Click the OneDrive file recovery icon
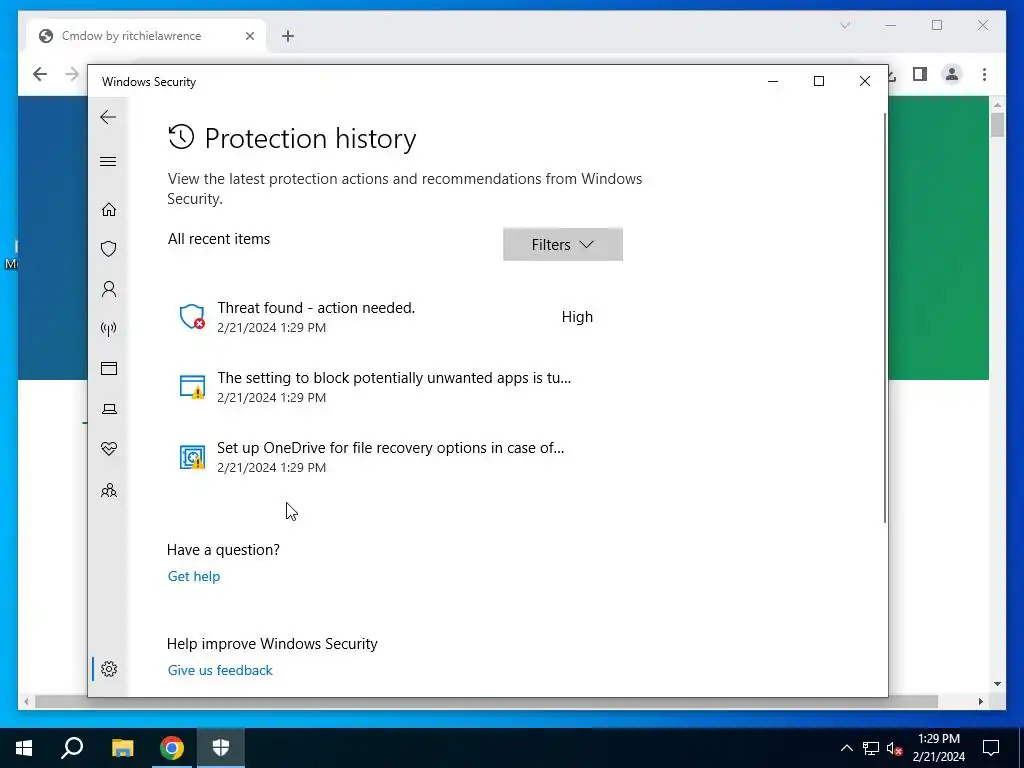 (192, 456)
